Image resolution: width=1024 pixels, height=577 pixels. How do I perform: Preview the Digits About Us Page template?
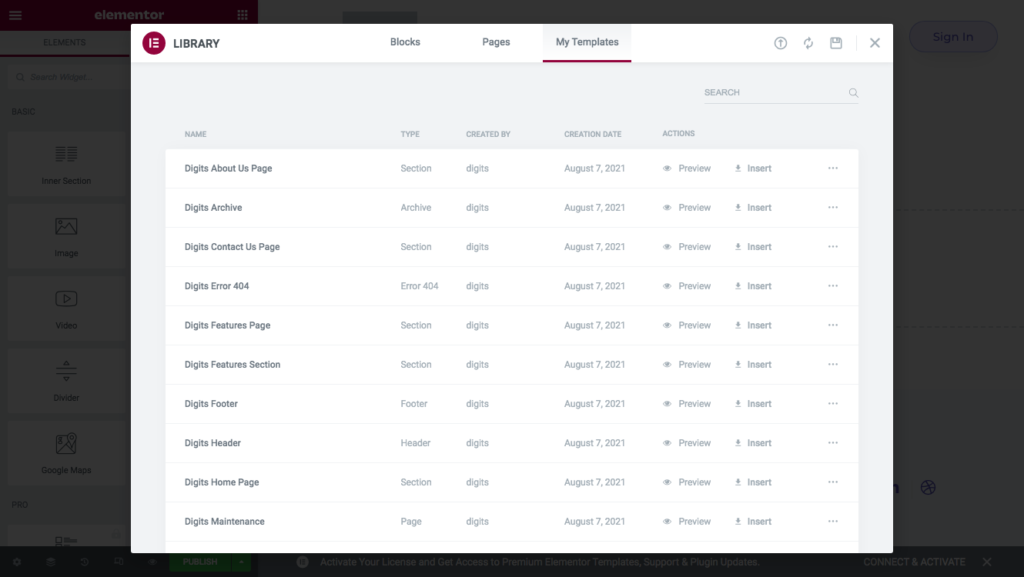click(x=686, y=168)
